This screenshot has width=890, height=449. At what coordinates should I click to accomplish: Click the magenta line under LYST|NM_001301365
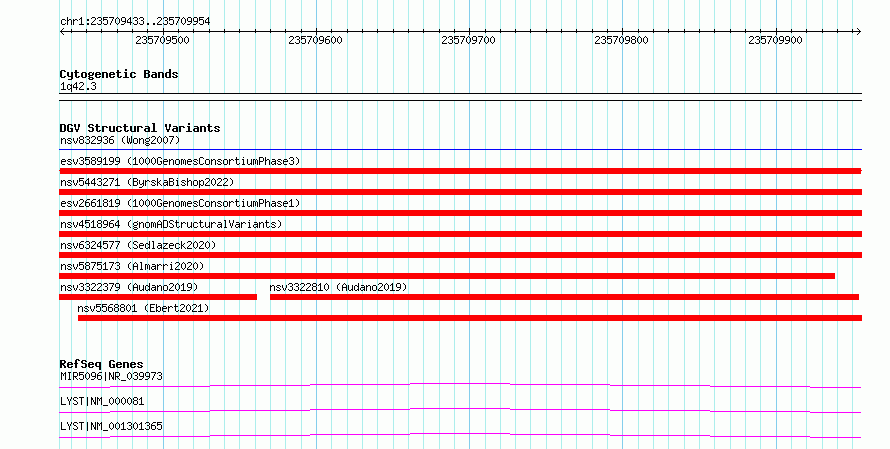(460, 435)
